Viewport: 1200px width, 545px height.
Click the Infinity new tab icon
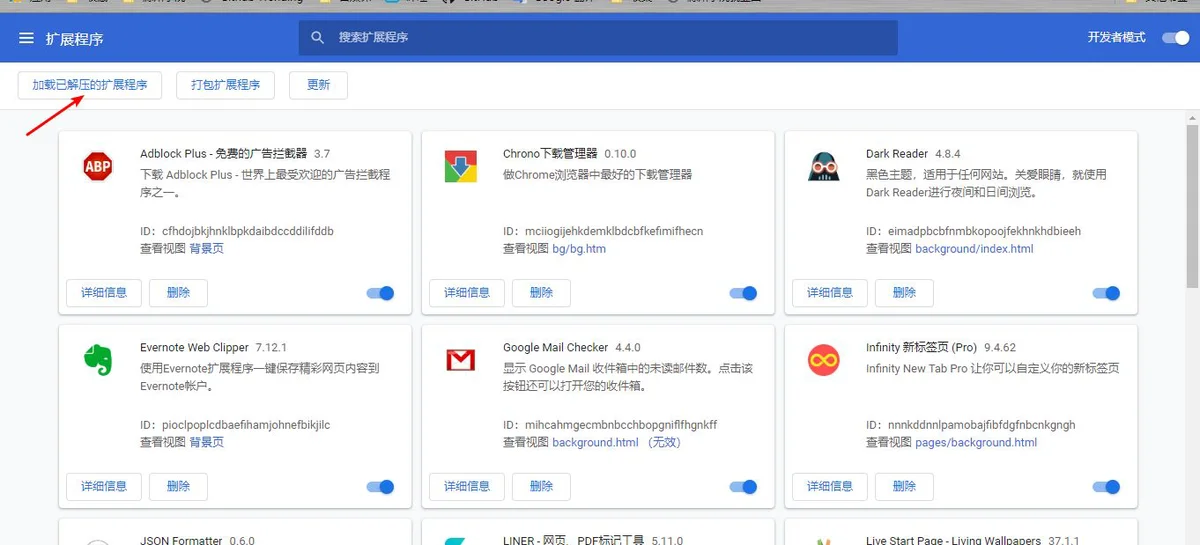point(823,360)
